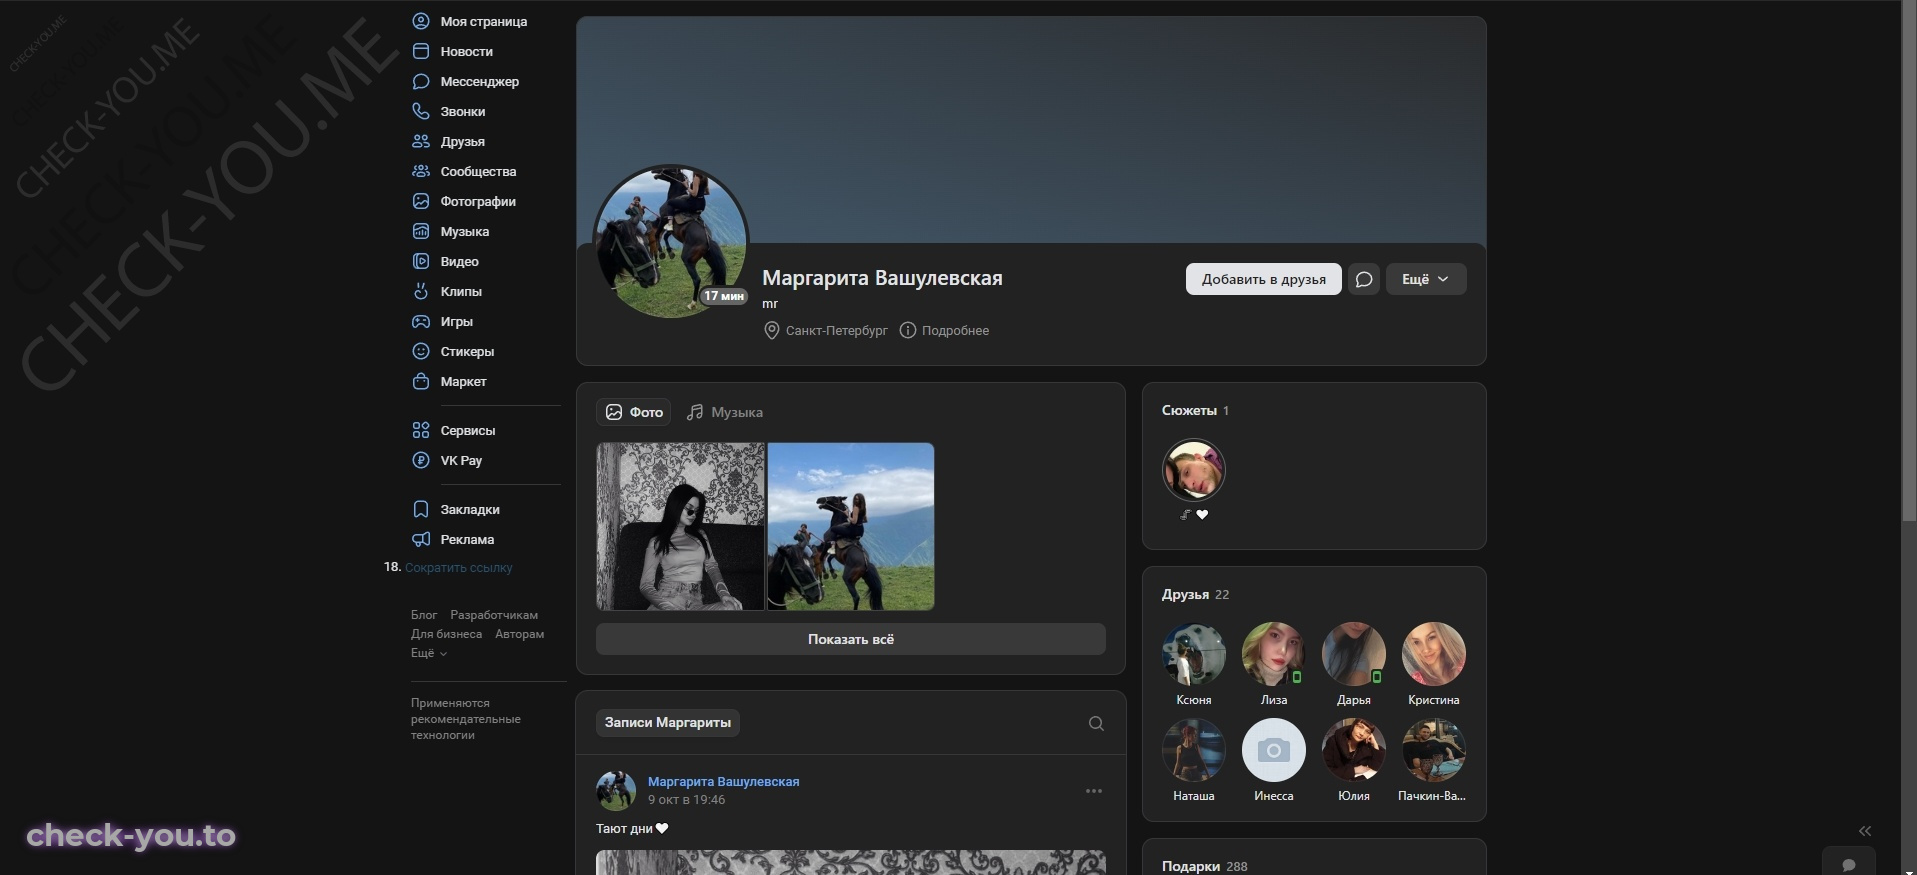Click the small post author avatar

[616, 790]
